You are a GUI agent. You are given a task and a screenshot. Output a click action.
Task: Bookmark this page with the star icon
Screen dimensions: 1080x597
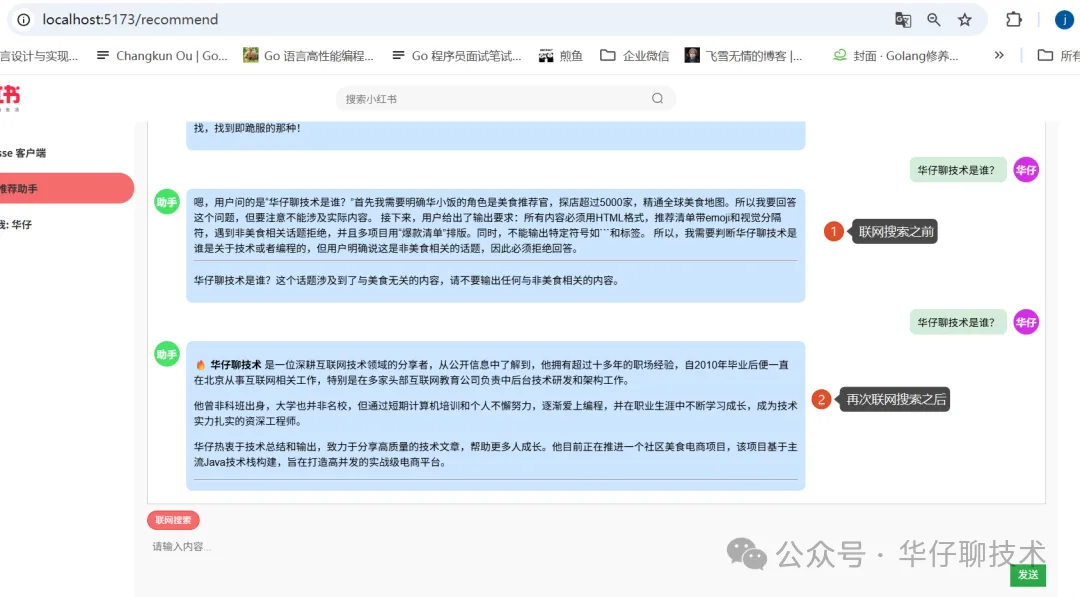tap(964, 20)
